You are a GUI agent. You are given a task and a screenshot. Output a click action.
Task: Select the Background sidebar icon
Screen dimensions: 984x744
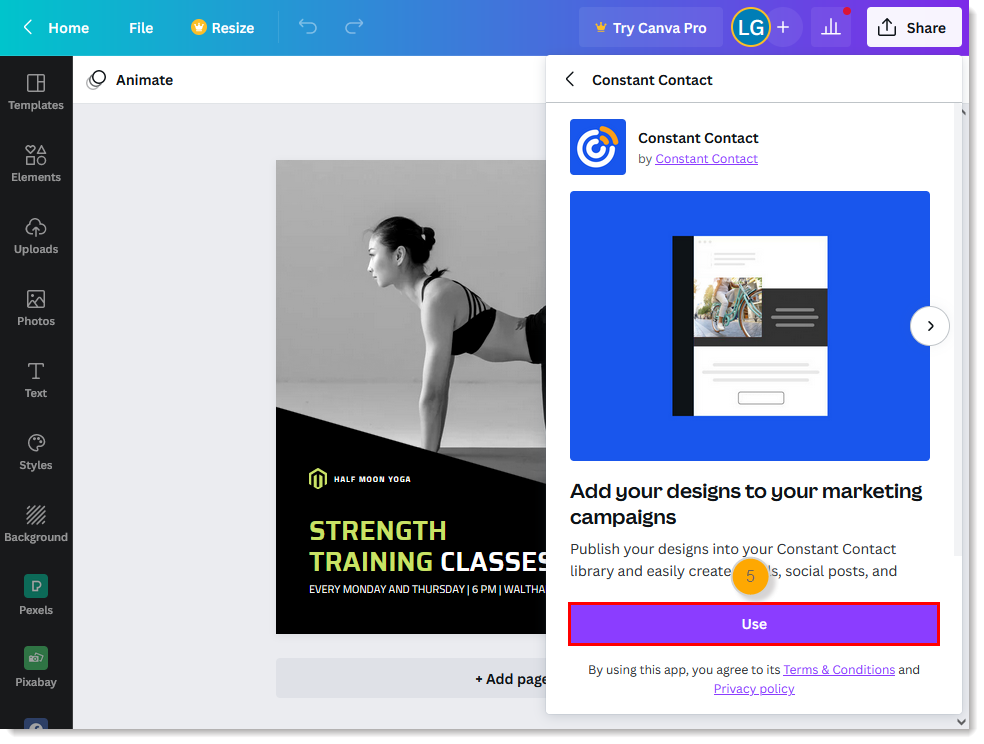[36, 523]
